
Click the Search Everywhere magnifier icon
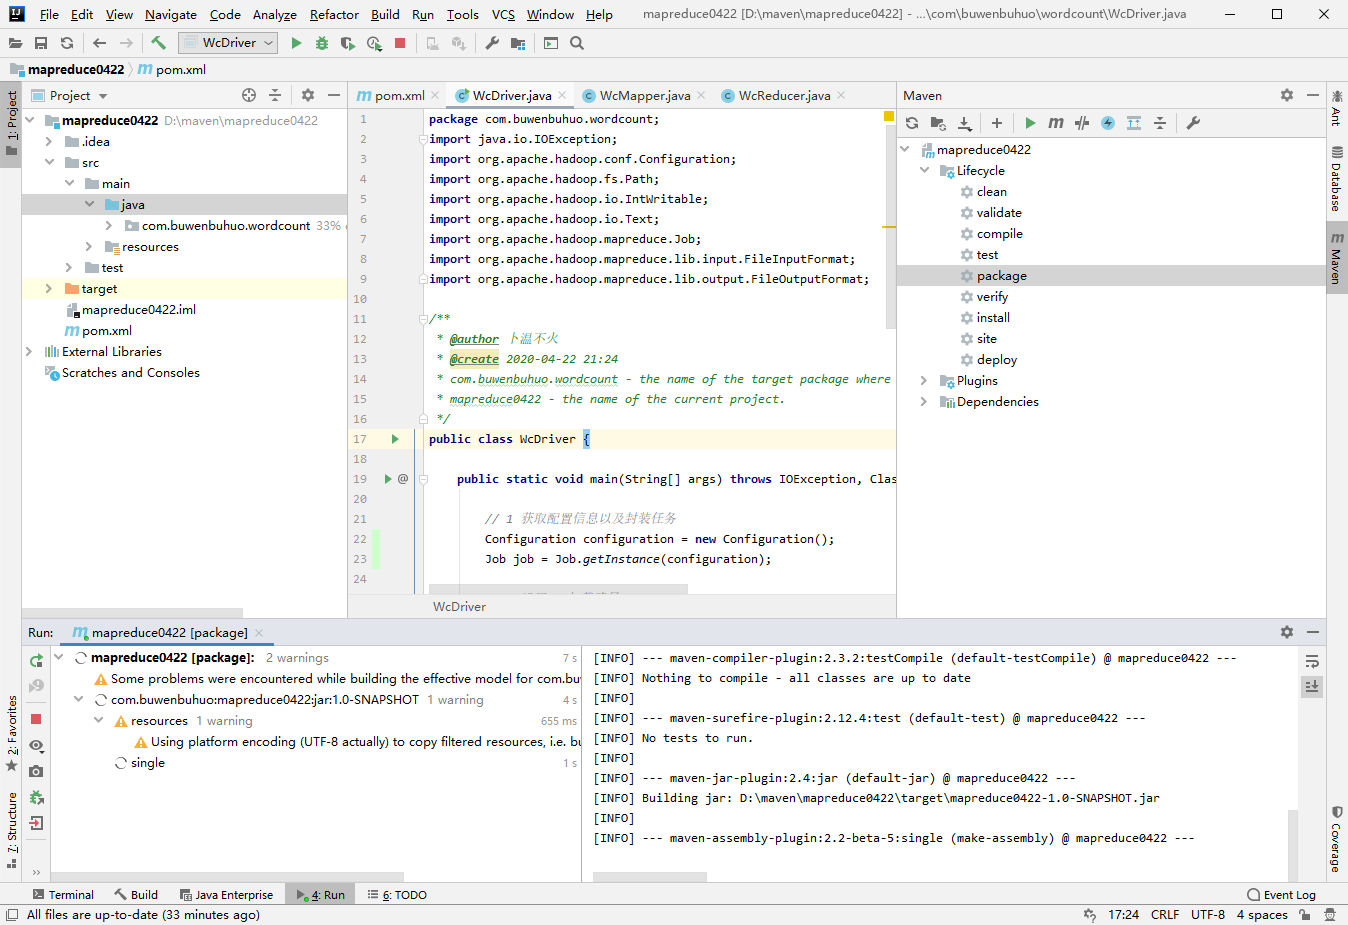(577, 43)
